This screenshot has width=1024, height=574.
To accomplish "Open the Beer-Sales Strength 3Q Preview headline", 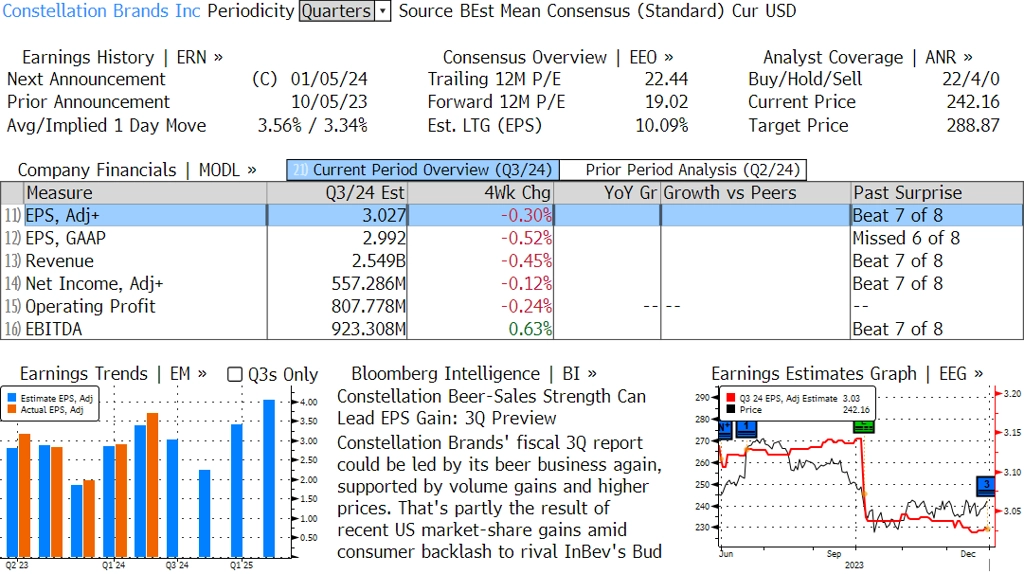I will 491,407.
